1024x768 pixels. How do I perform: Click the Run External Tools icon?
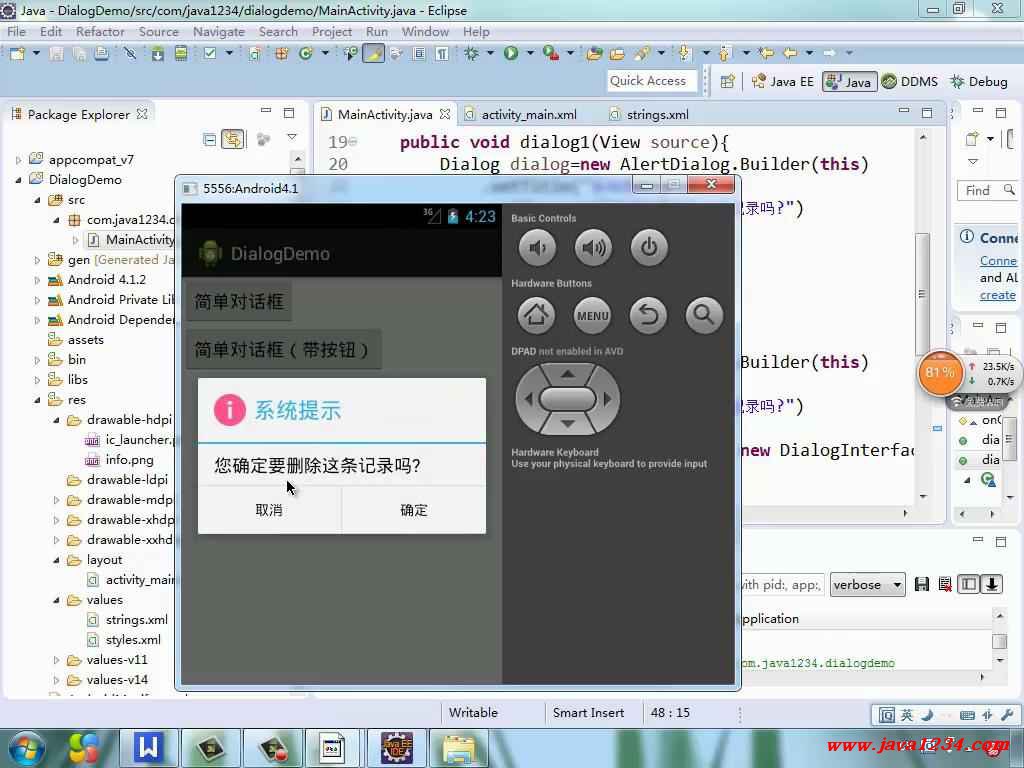click(551, 54)
